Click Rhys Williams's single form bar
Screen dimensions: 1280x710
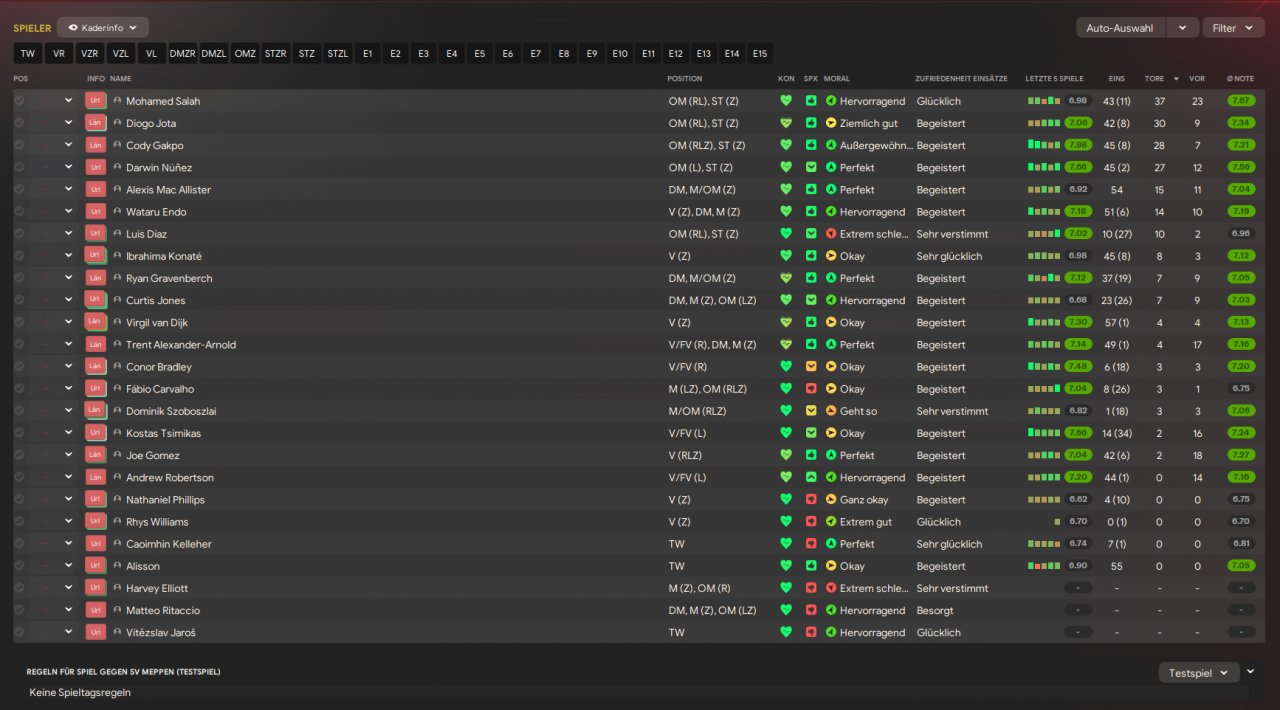pos(1057,521)
